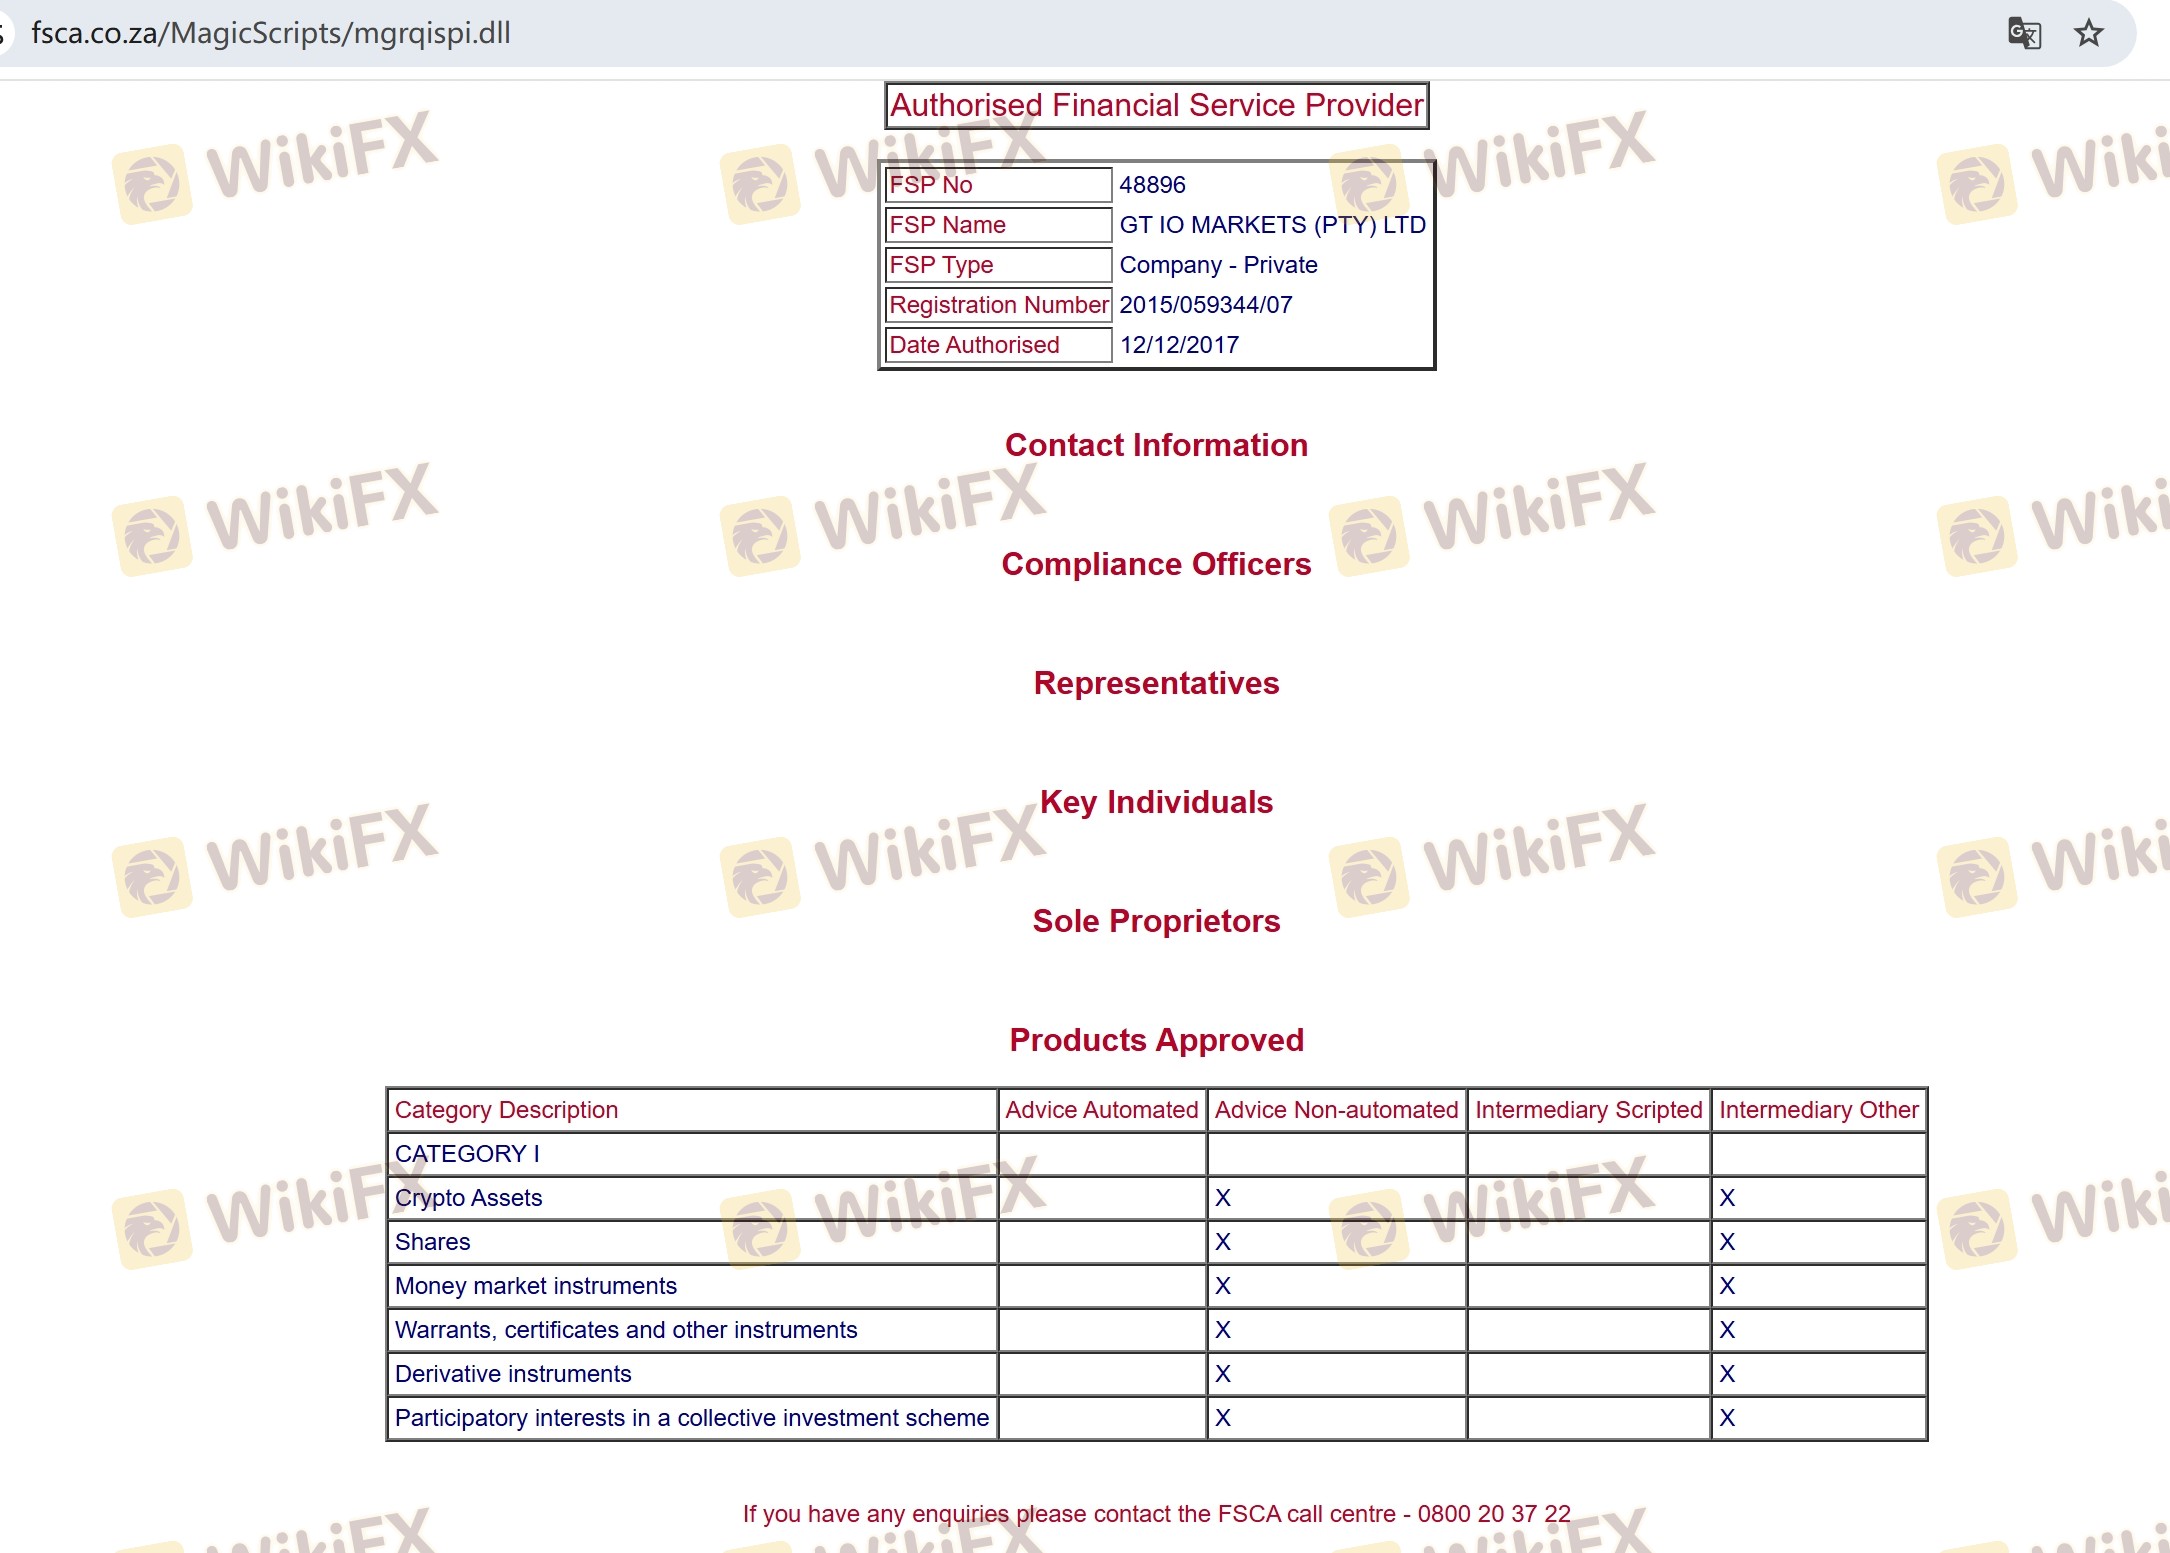The image size is (2170, 1553).
Task: Expand the Contact Information section
Action: tap(1156, 445)
